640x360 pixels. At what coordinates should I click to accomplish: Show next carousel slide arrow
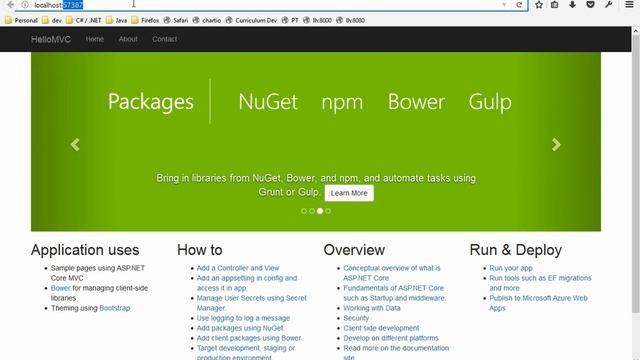coord(556,144)
